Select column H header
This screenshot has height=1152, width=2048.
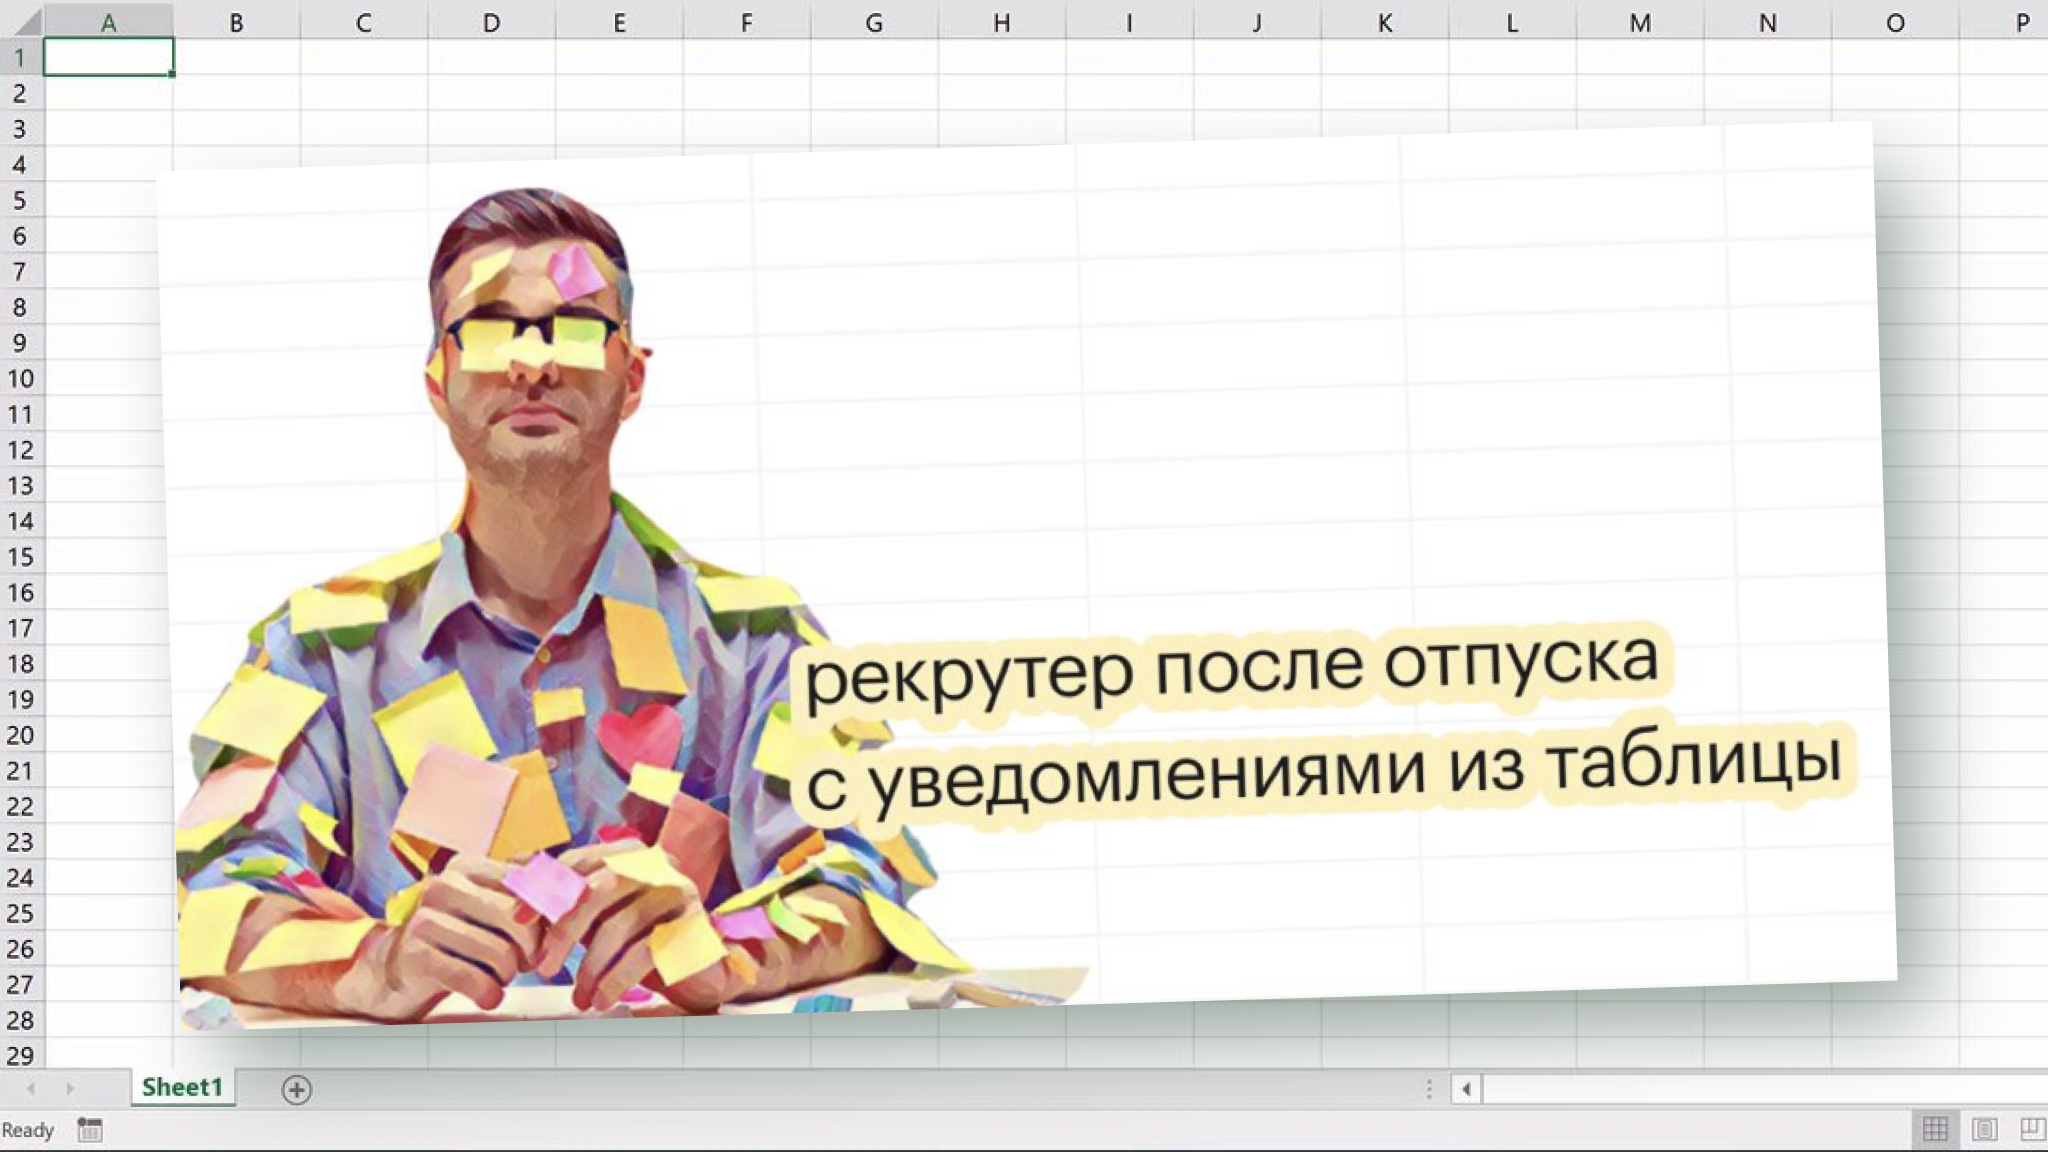point(1001,22)
